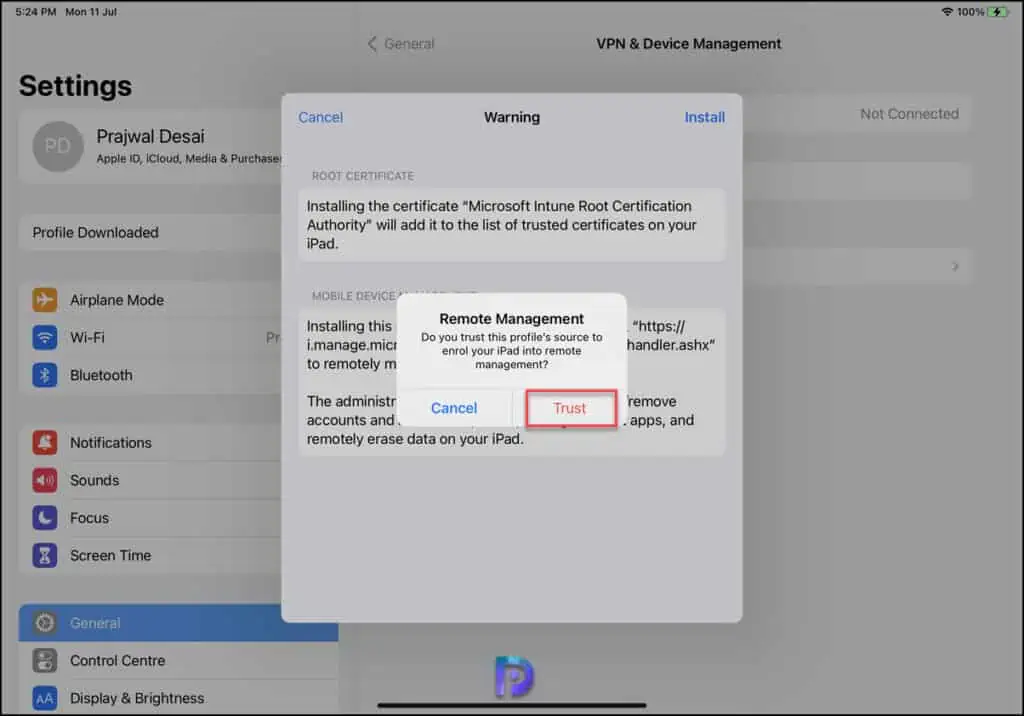Image resolution: width=1024 pixels, height=716 pixels.
Task: Click the ROOT CERTIFICATE section label
Action: pos(362,176)
